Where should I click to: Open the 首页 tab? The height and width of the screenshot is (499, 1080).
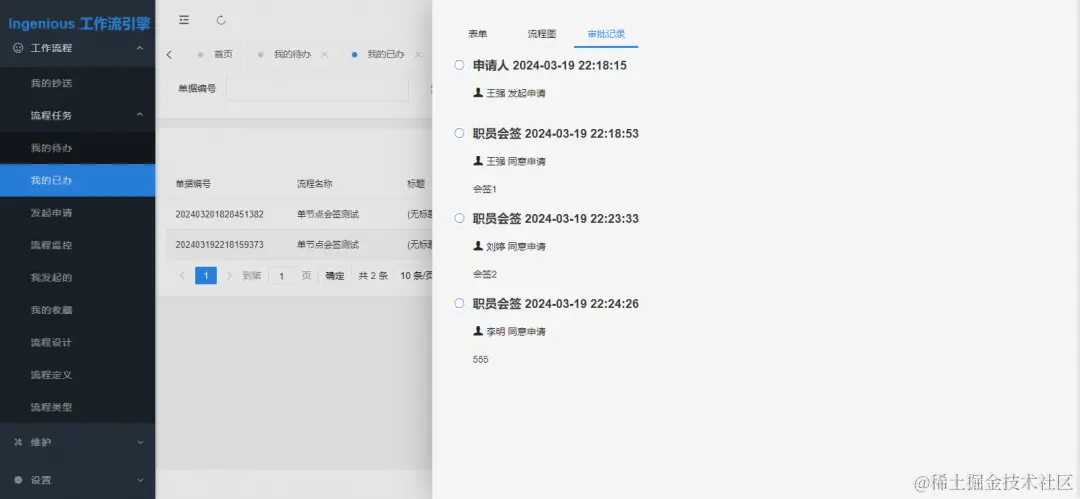(223, 54)
